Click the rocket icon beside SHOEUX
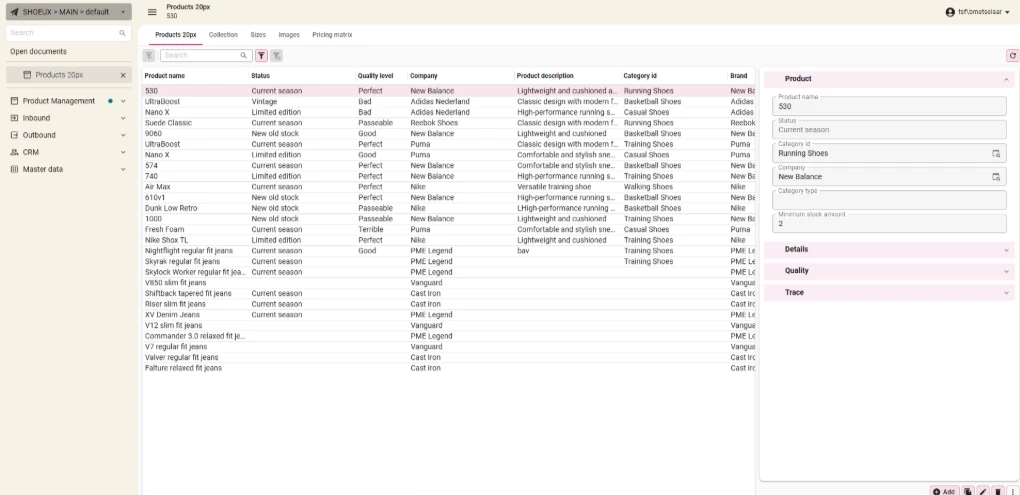Image resolution: width=1020 pixels, height=495 pixels. 14,12
